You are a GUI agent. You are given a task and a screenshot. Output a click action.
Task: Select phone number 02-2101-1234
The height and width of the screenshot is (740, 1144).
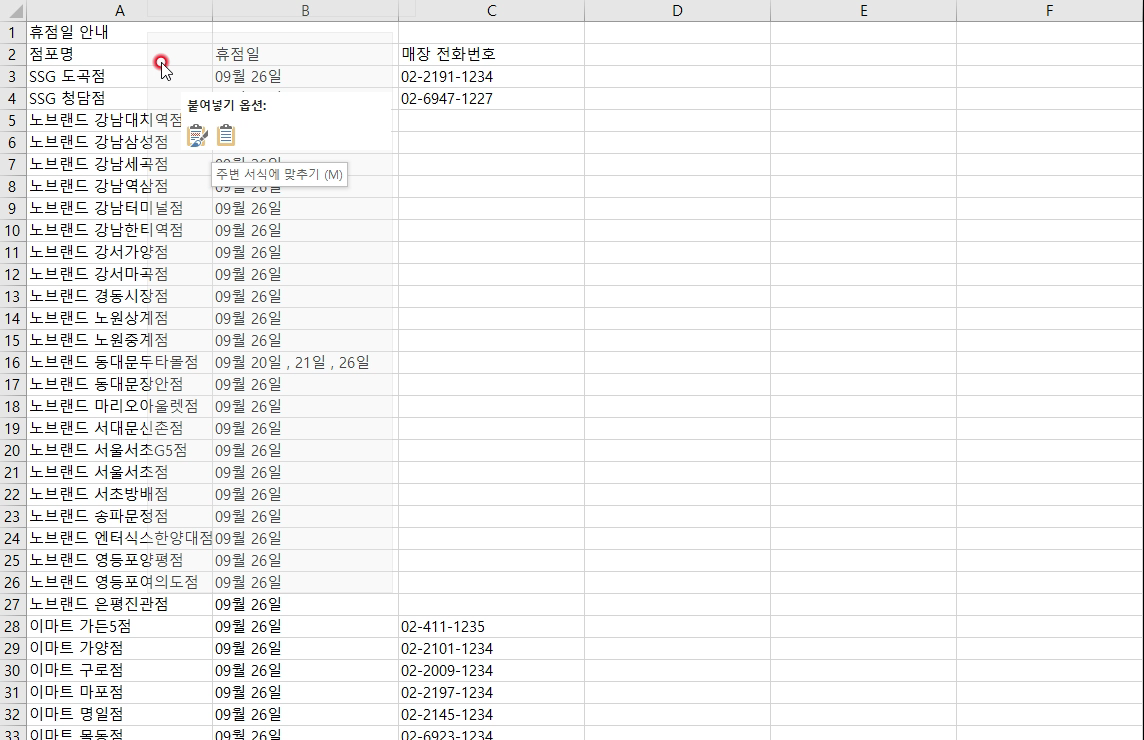(491, 649)
